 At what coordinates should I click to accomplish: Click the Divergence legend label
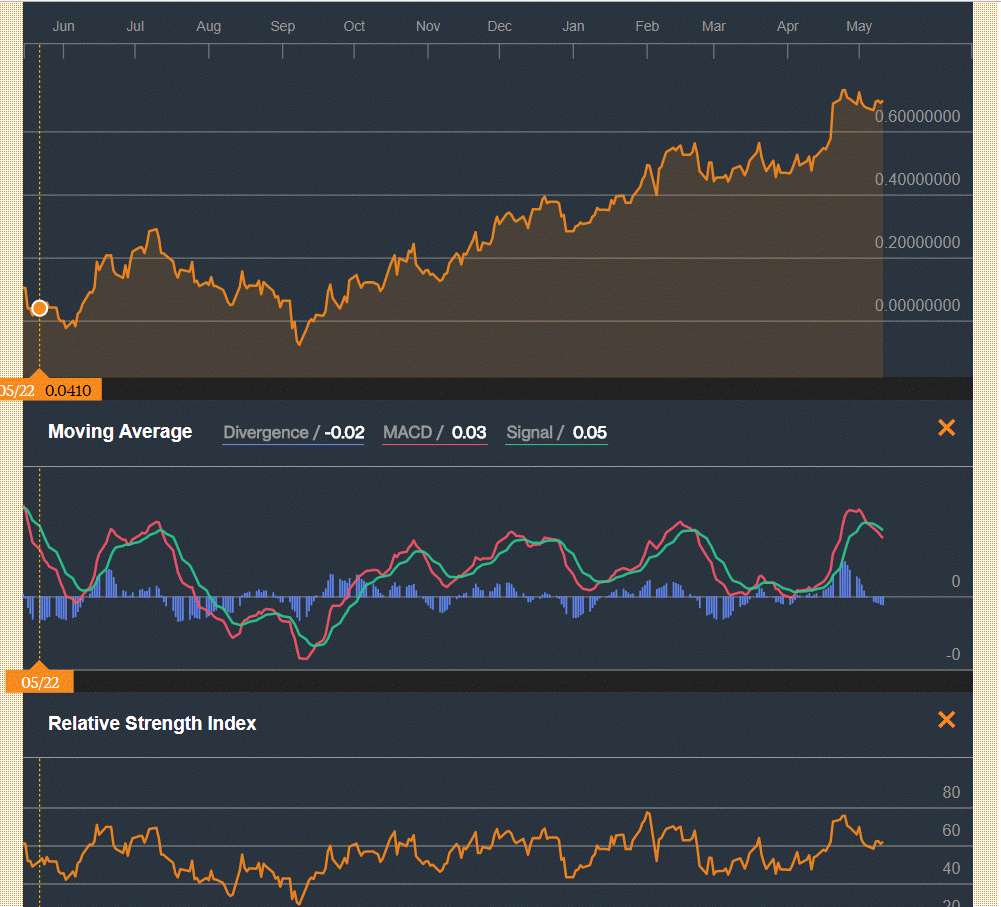point(265,433)
